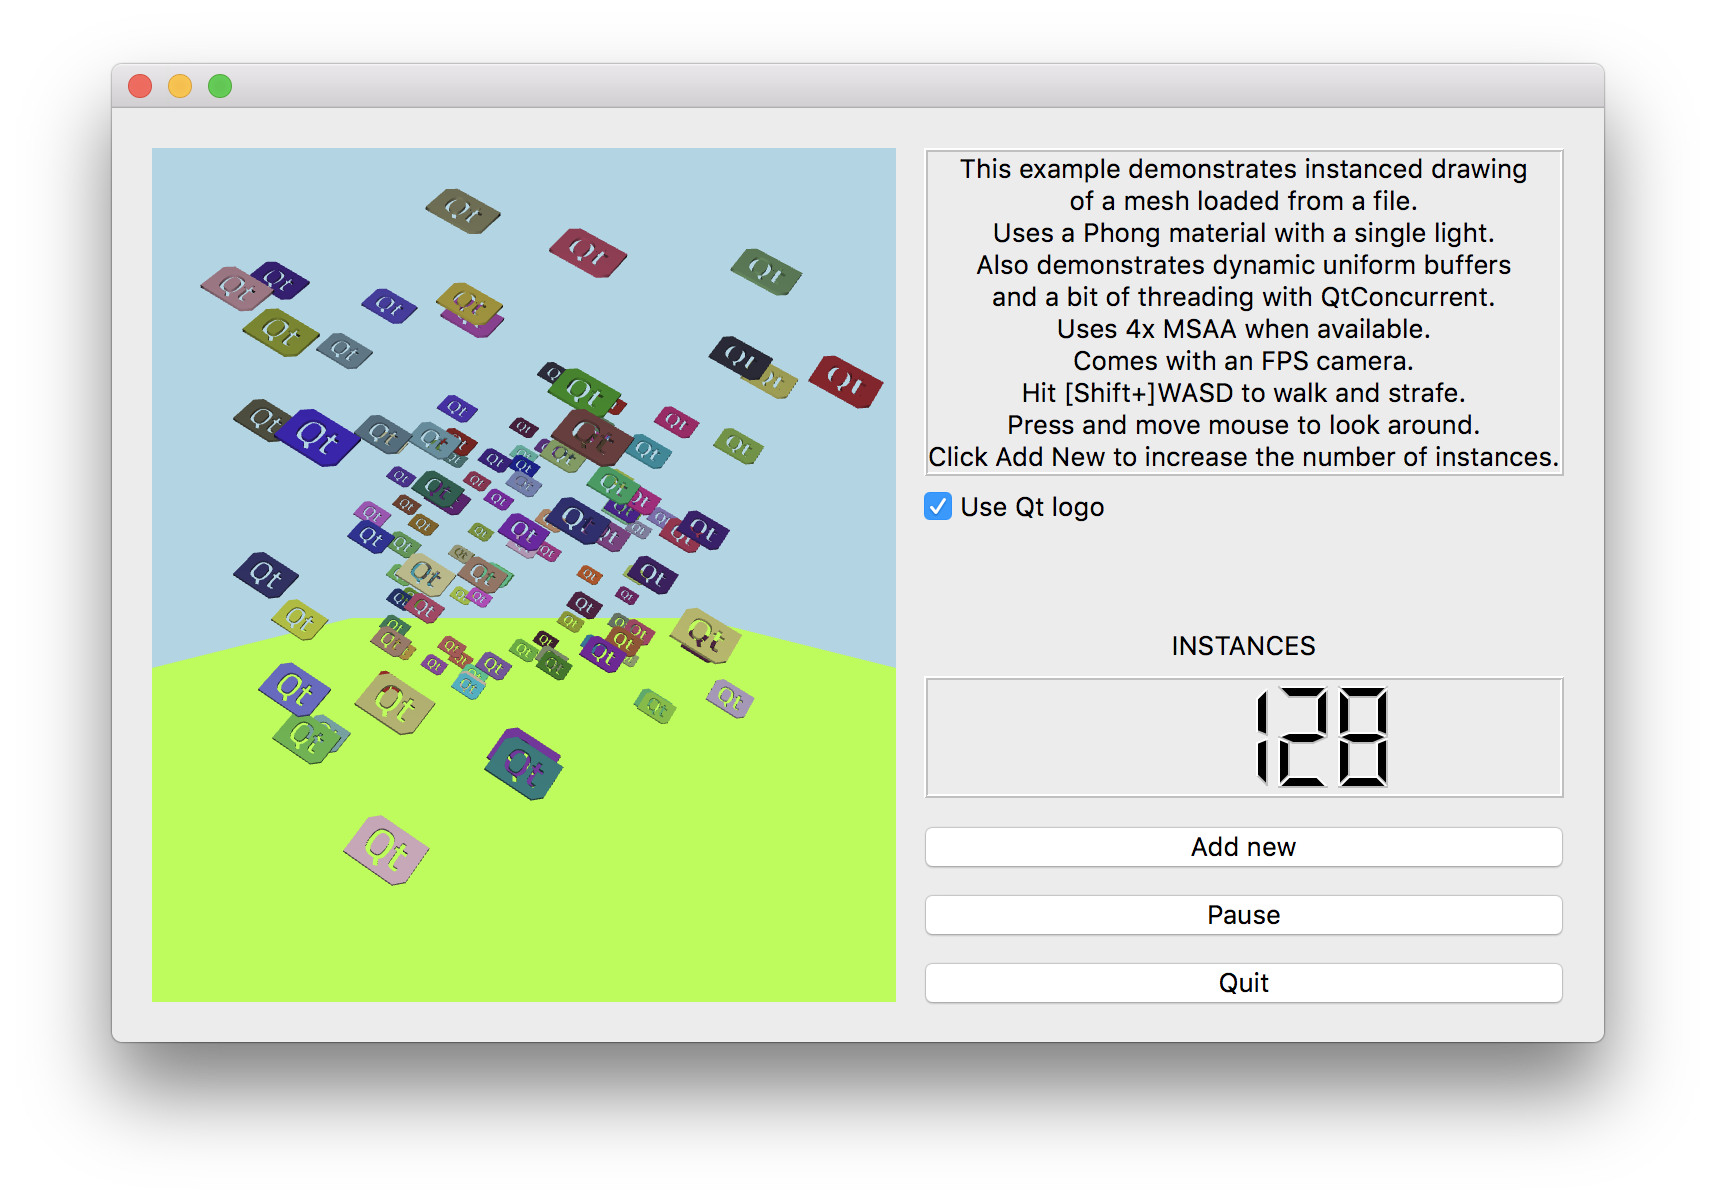The image size is (1716, 1202).
Task: Click the red Qt logo at the far right
Action: pyautogui.click(x=845, y=382)
